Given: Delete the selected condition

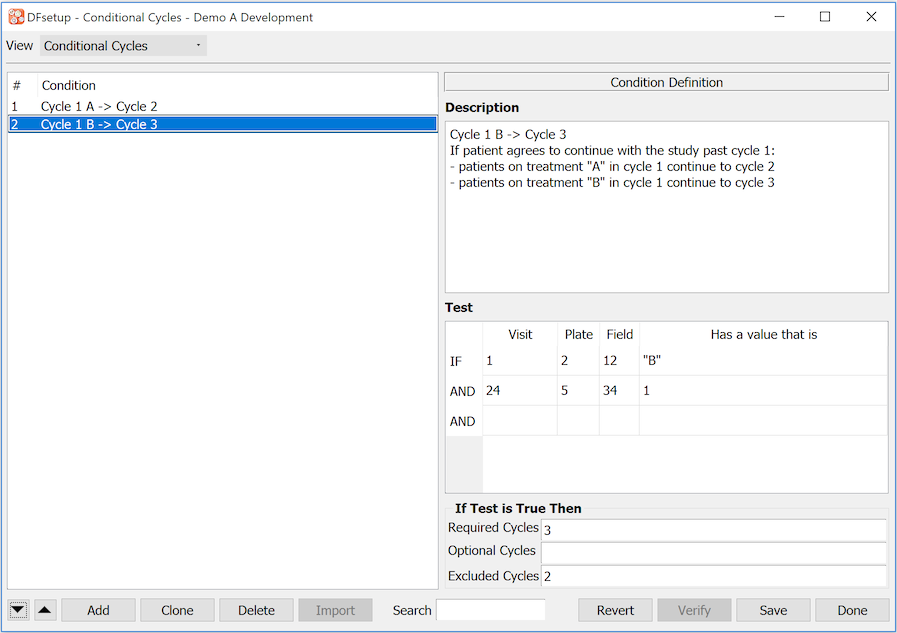Looking at the screenshot, I should (256, 610).
